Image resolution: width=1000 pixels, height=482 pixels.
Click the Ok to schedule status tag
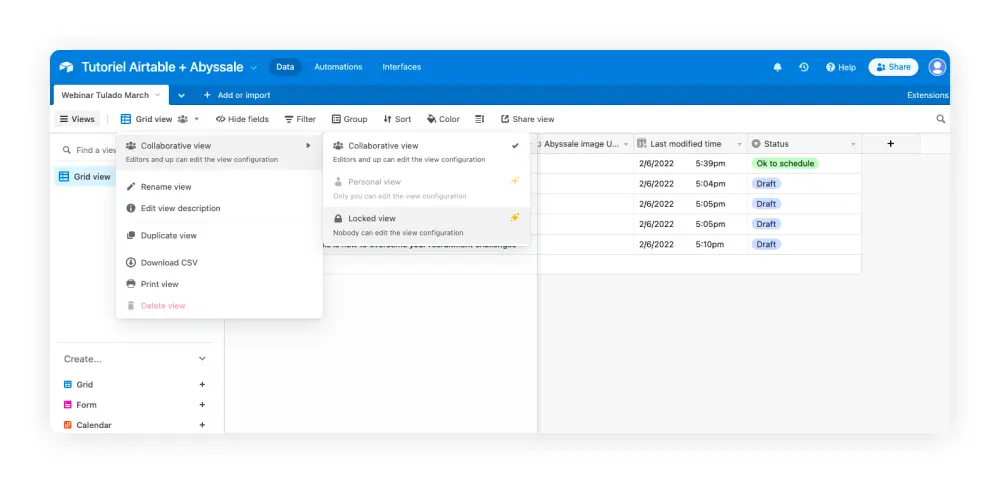785,163
